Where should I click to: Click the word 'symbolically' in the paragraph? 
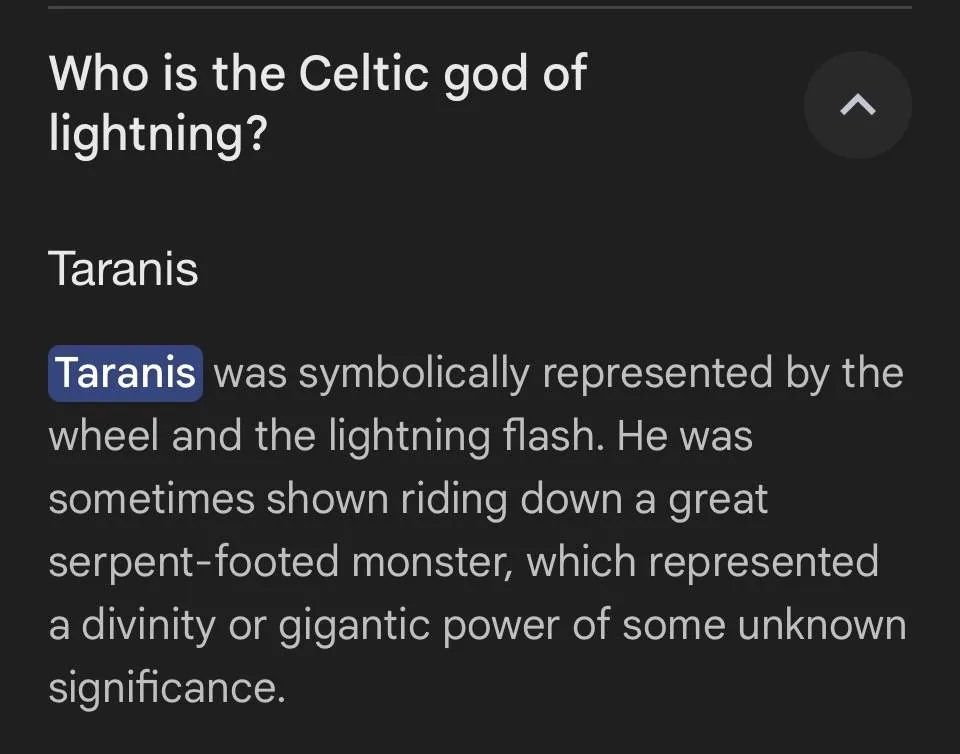[414, 375]
